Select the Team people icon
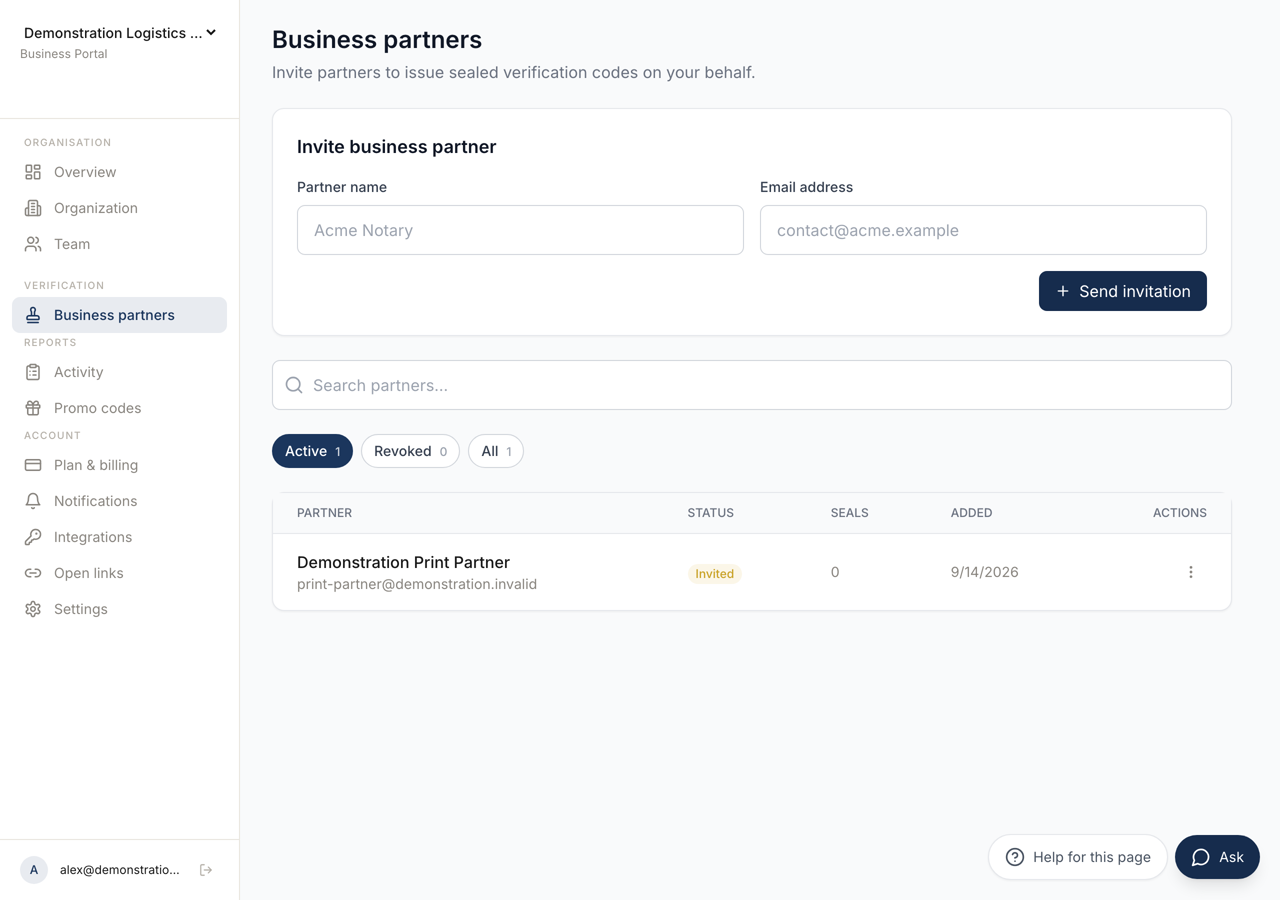 33,244
